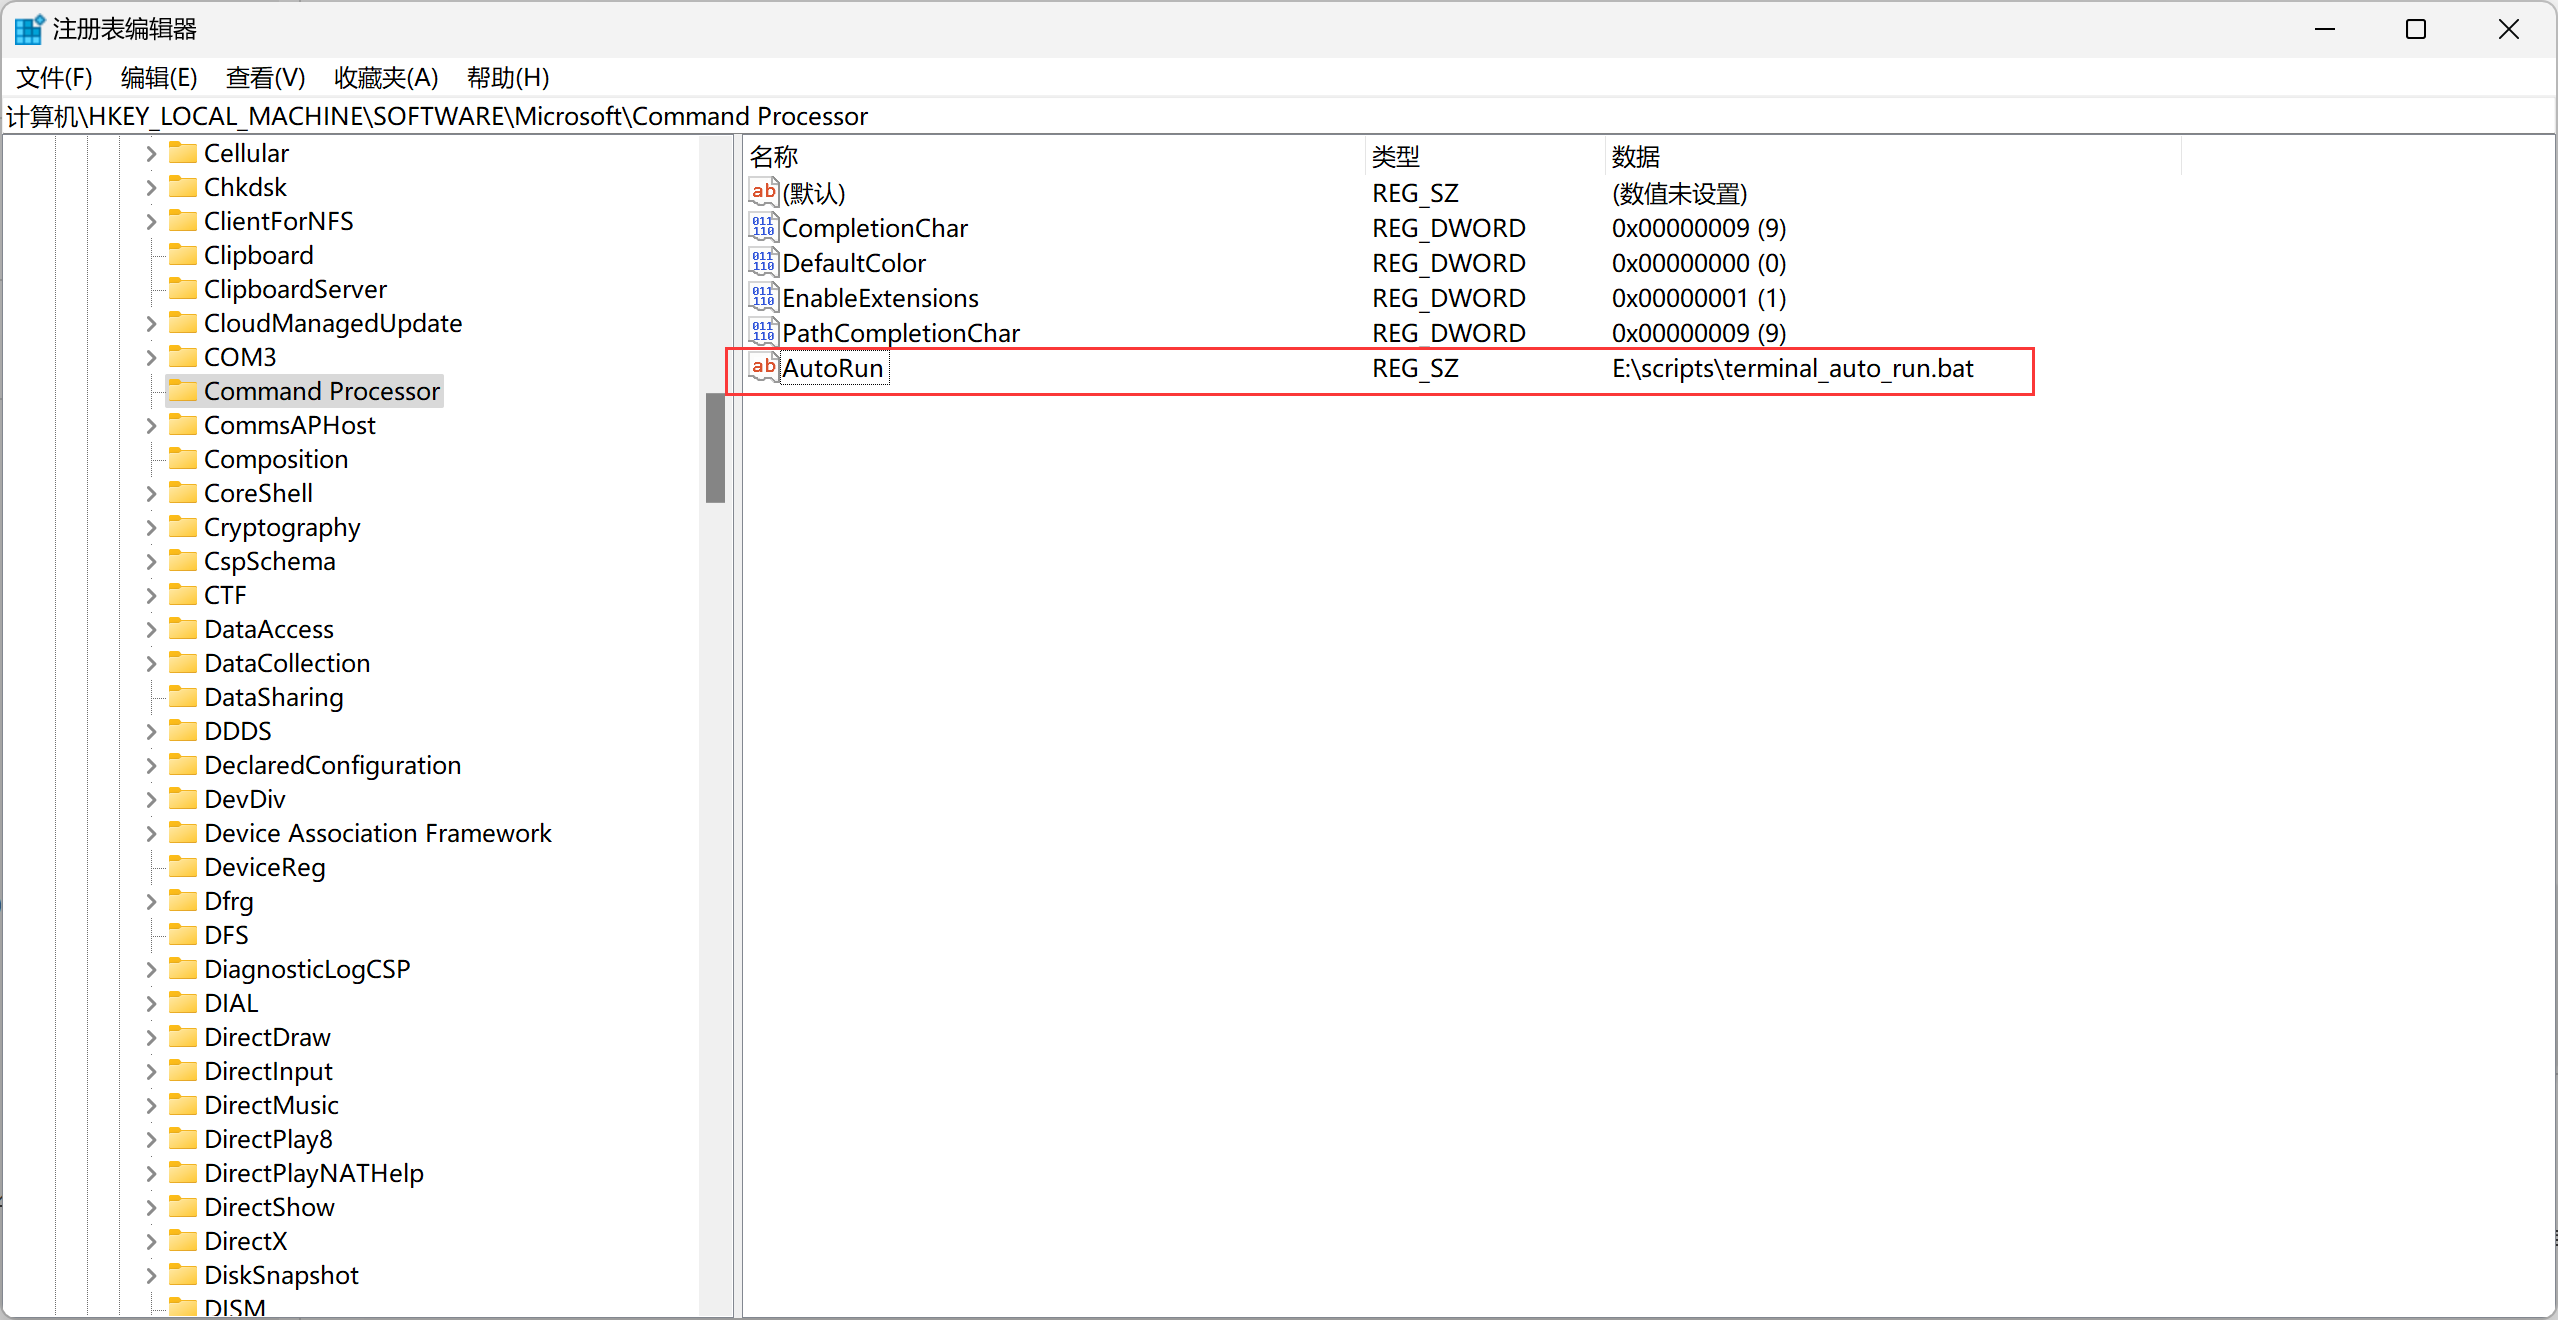Screen dimensions: 2558x1320
Task: Expand the Cellular registry key
Action: [151, 154]
